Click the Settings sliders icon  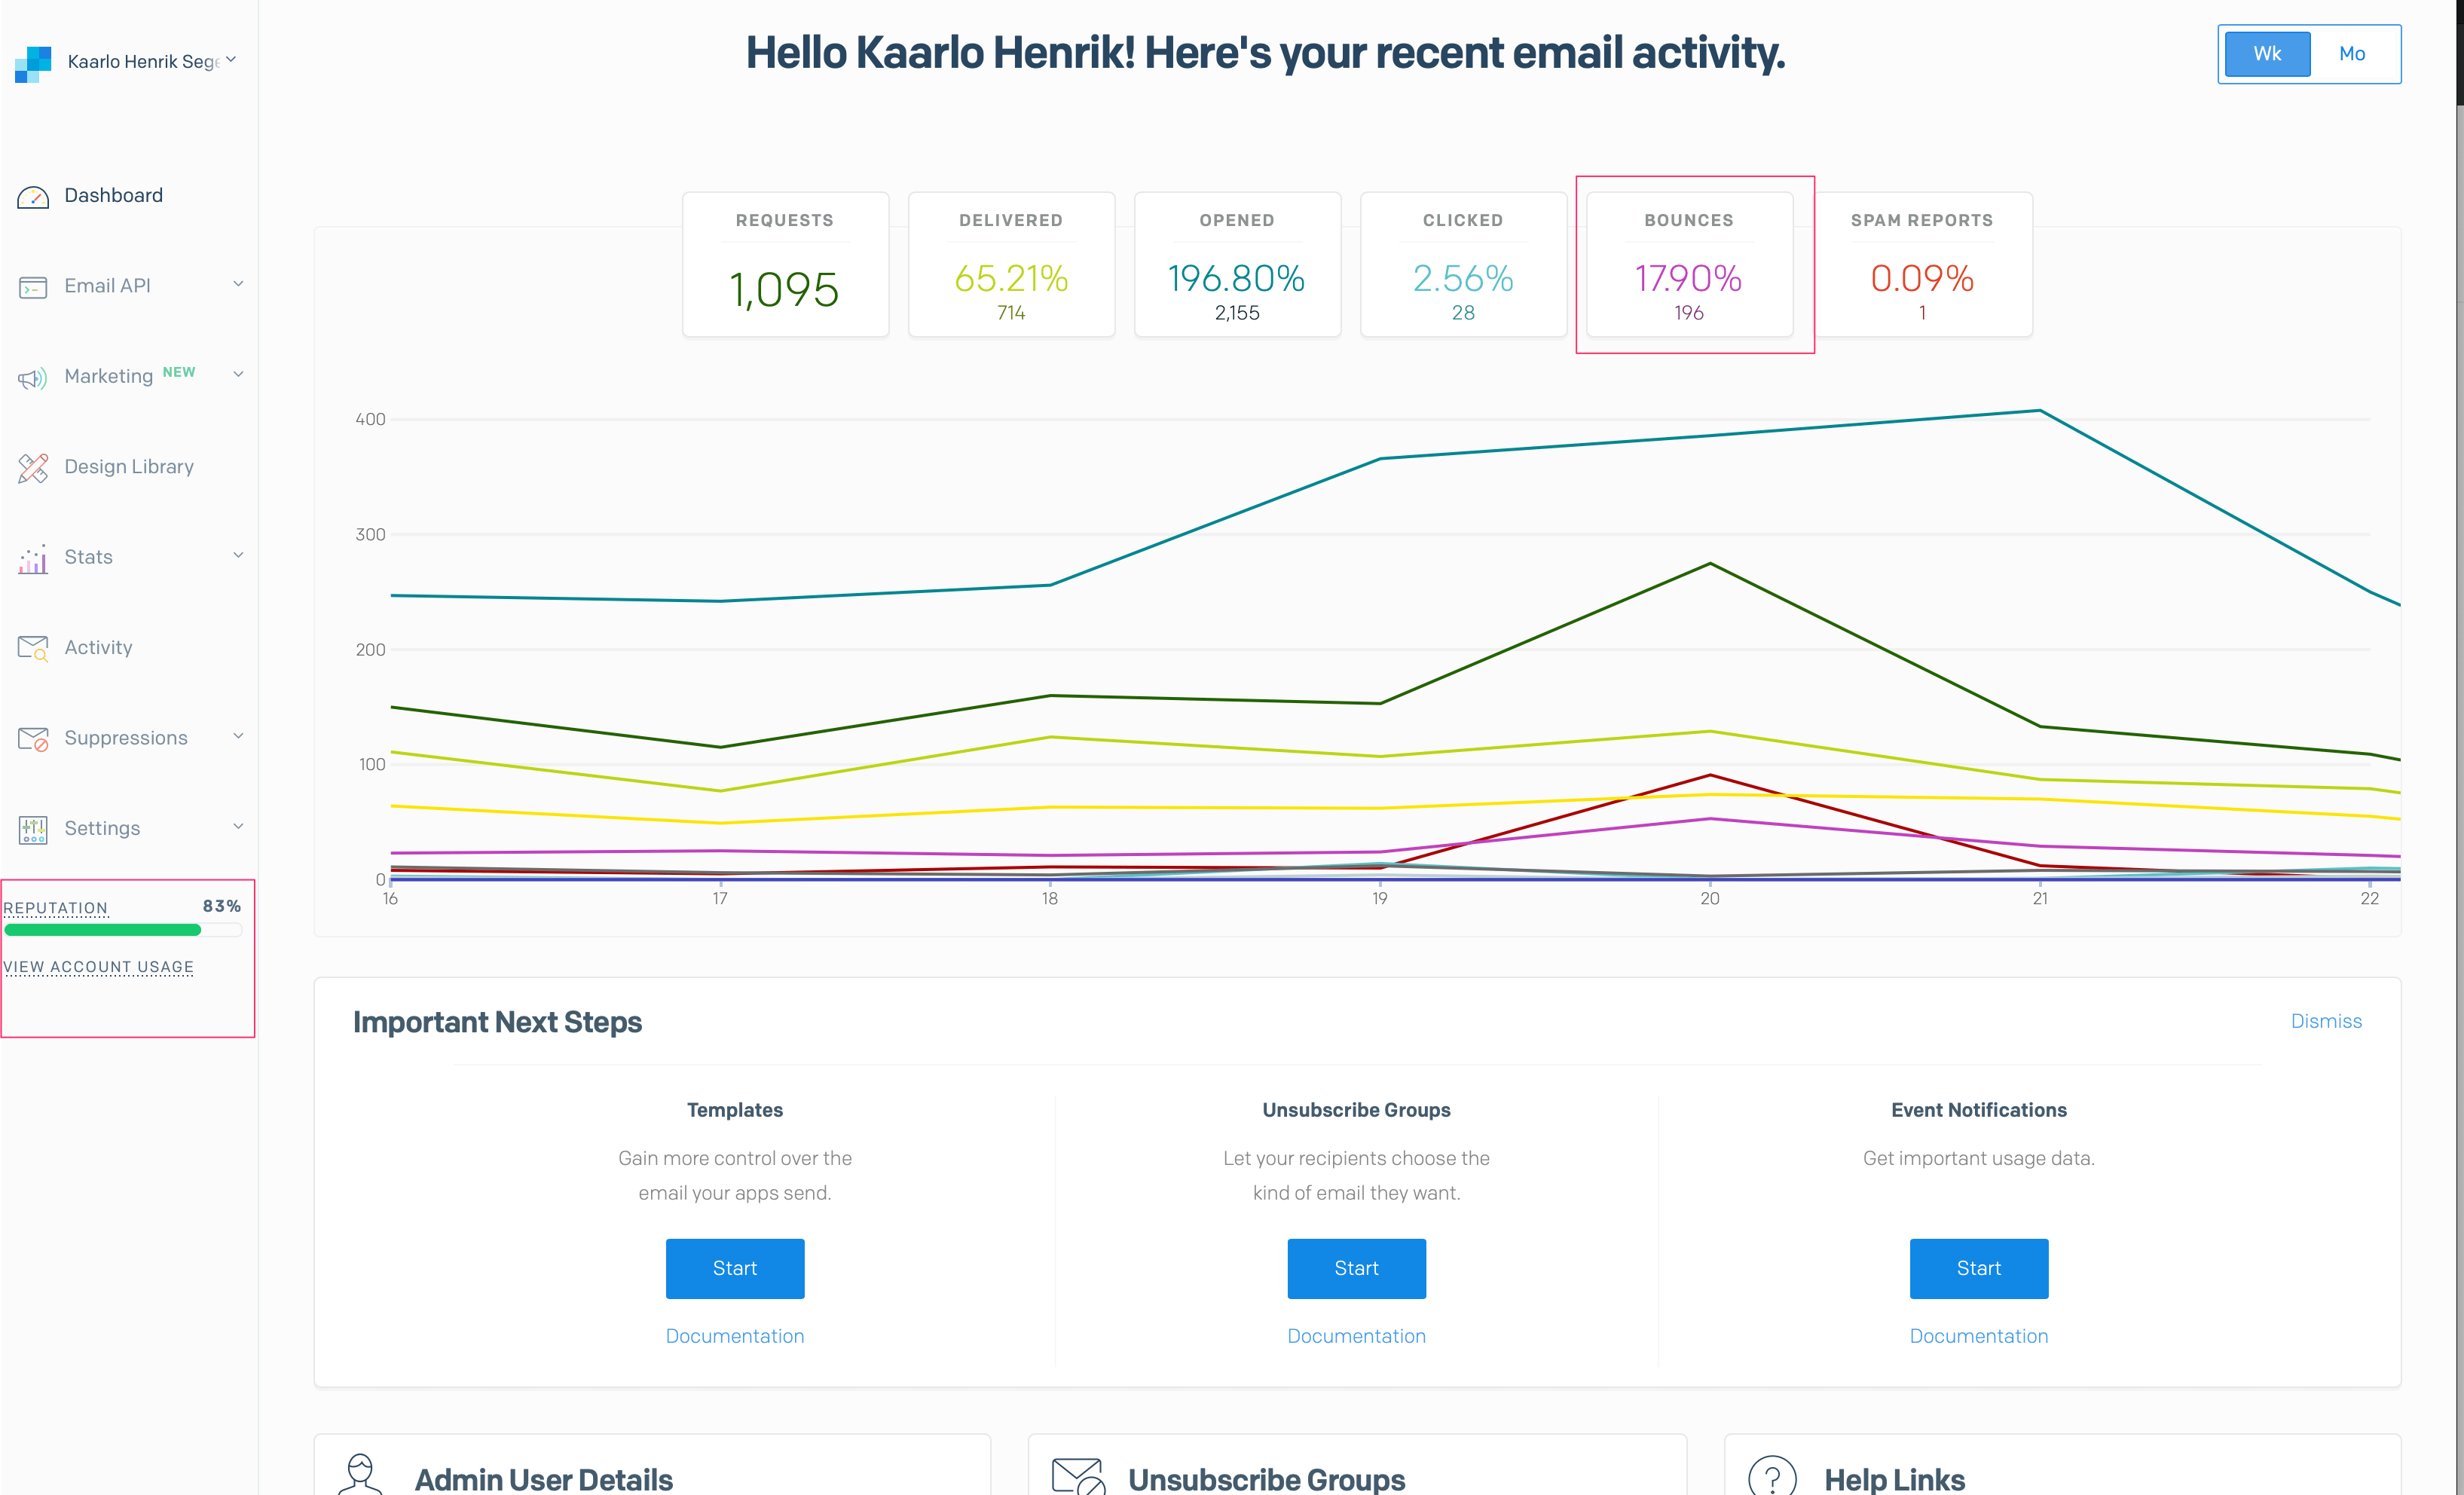[x=33, y=830]
